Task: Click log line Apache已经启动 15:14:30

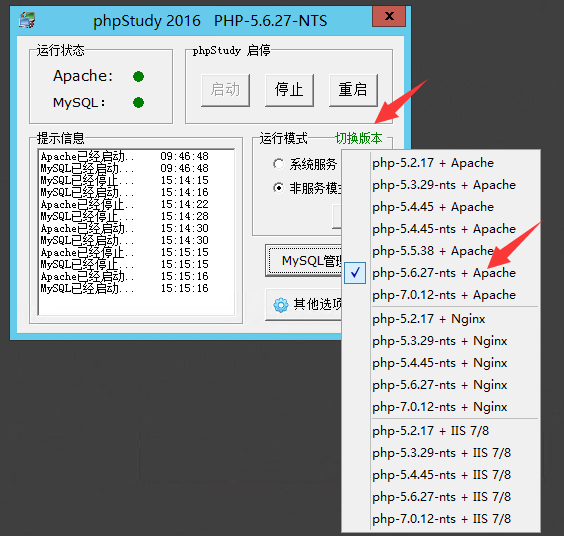Action: click(124, 228)
